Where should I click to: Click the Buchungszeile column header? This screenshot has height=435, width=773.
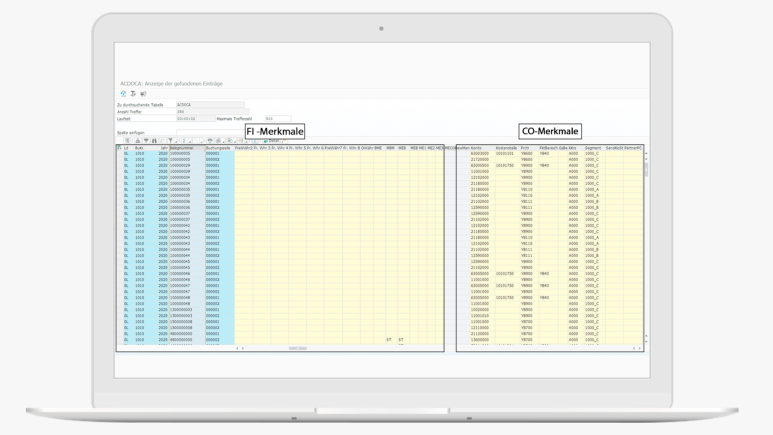point(218,148)
